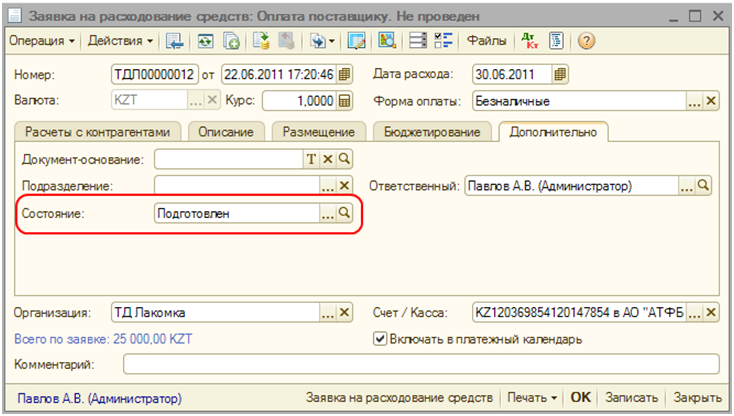
Task: Click the T type selector in Документ-основание
Action: [x=311, y=159]
